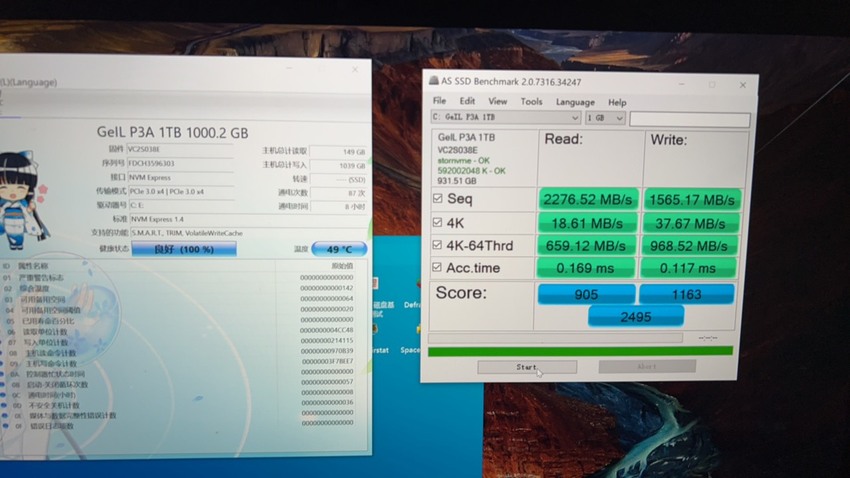Click the stornvme - OK driver status text
Image resolution: width=850 pixels, height=478 pixels.
tap(463, 160)
